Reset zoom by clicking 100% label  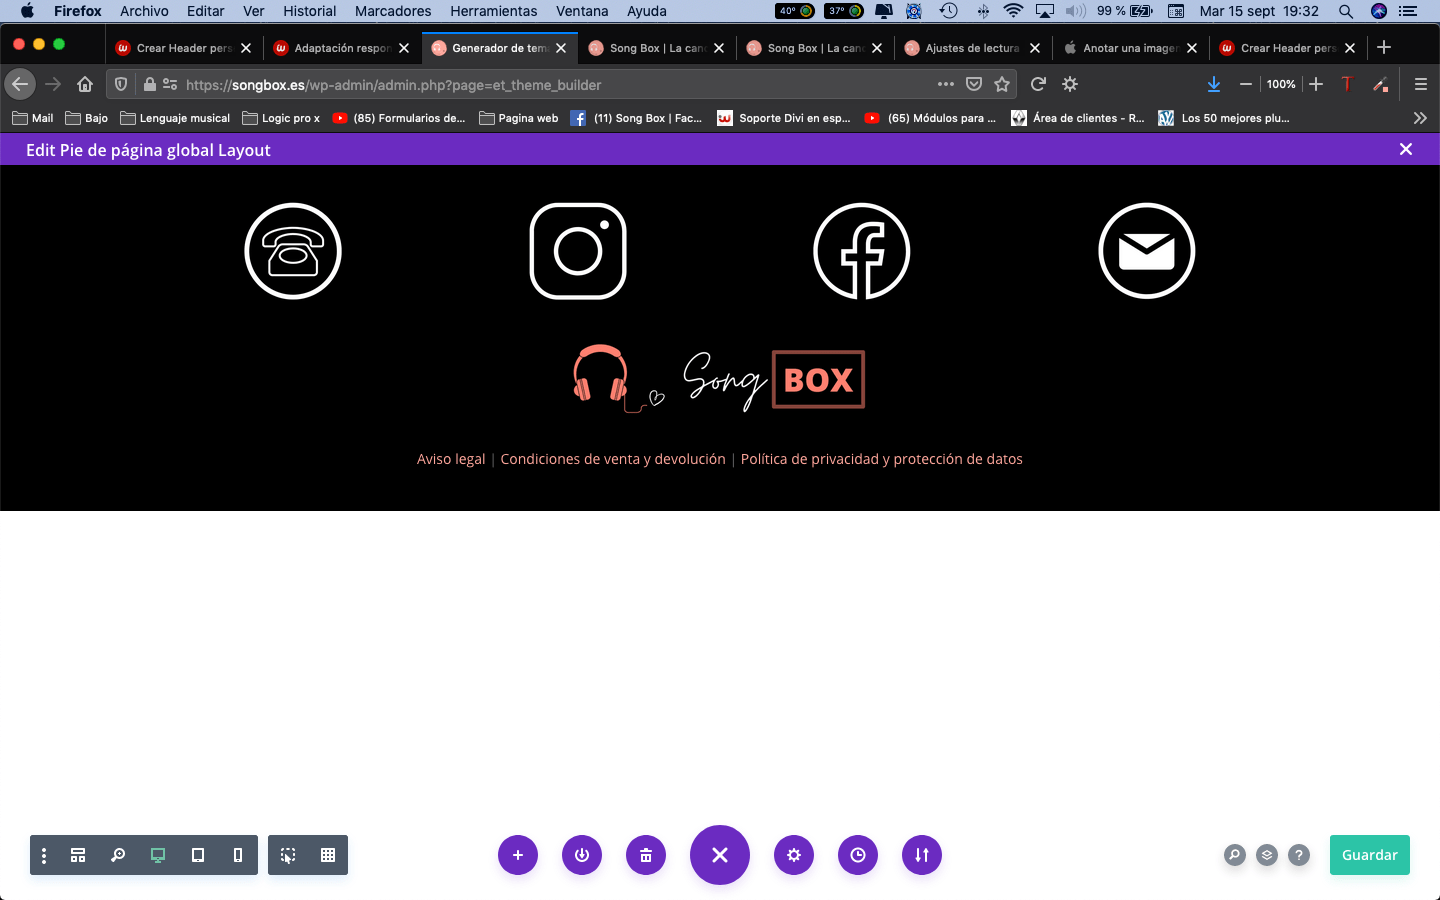[1281, 84]
